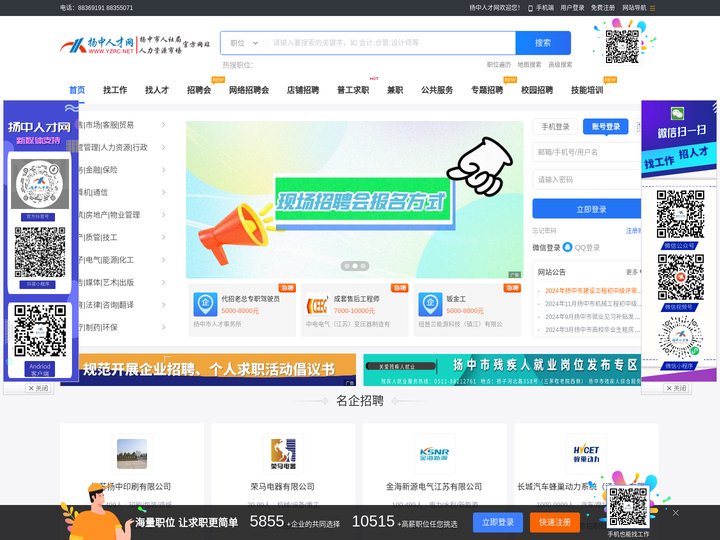This screenshot has height=540, width=720.
Task: Open the 规范开展企业招聘 proposal banner
Action: [x=217, y=370]
